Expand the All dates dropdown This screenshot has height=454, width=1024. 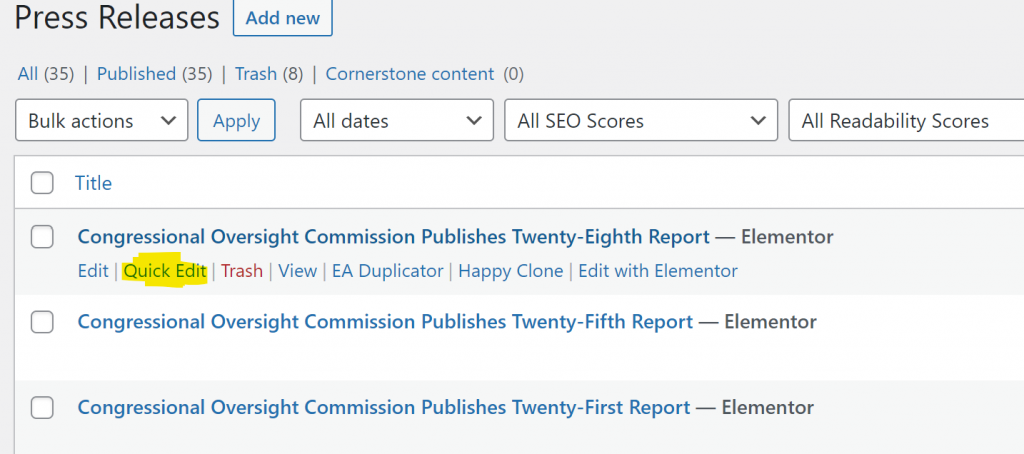coord(396,120)
